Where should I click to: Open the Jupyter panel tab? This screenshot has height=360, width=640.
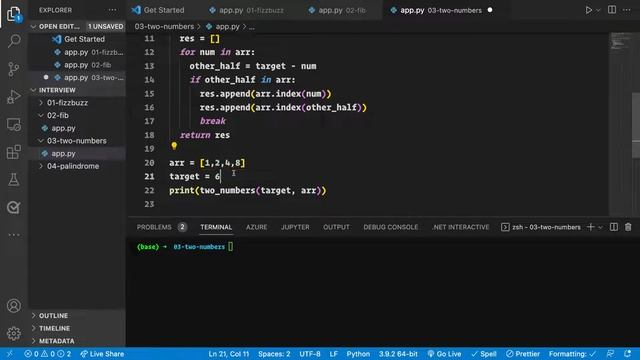click(x=295, y=227)
